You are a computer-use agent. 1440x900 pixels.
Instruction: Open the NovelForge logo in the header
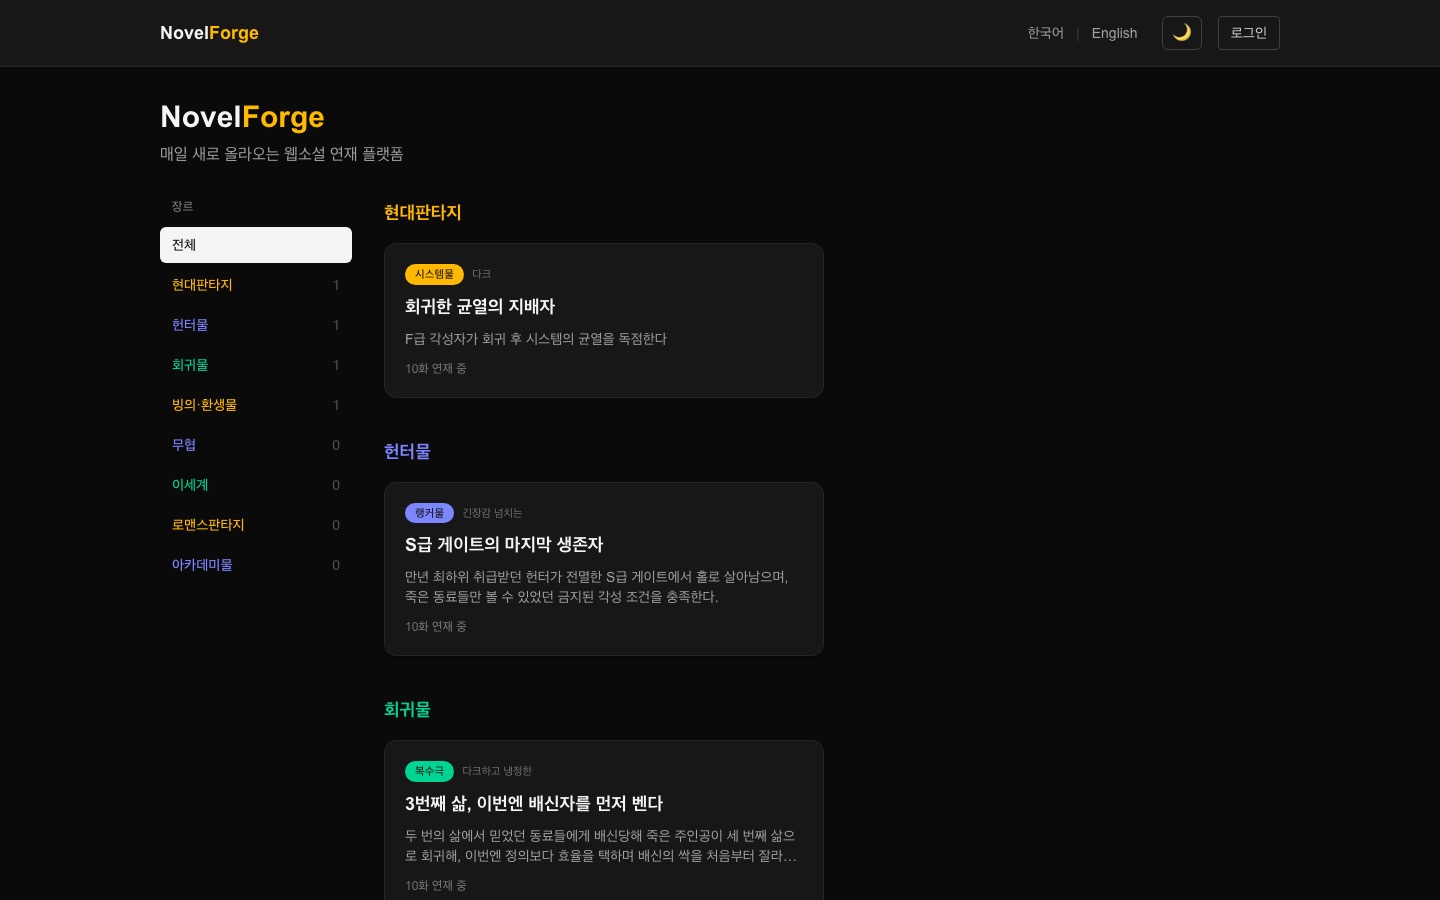point(209,33)
